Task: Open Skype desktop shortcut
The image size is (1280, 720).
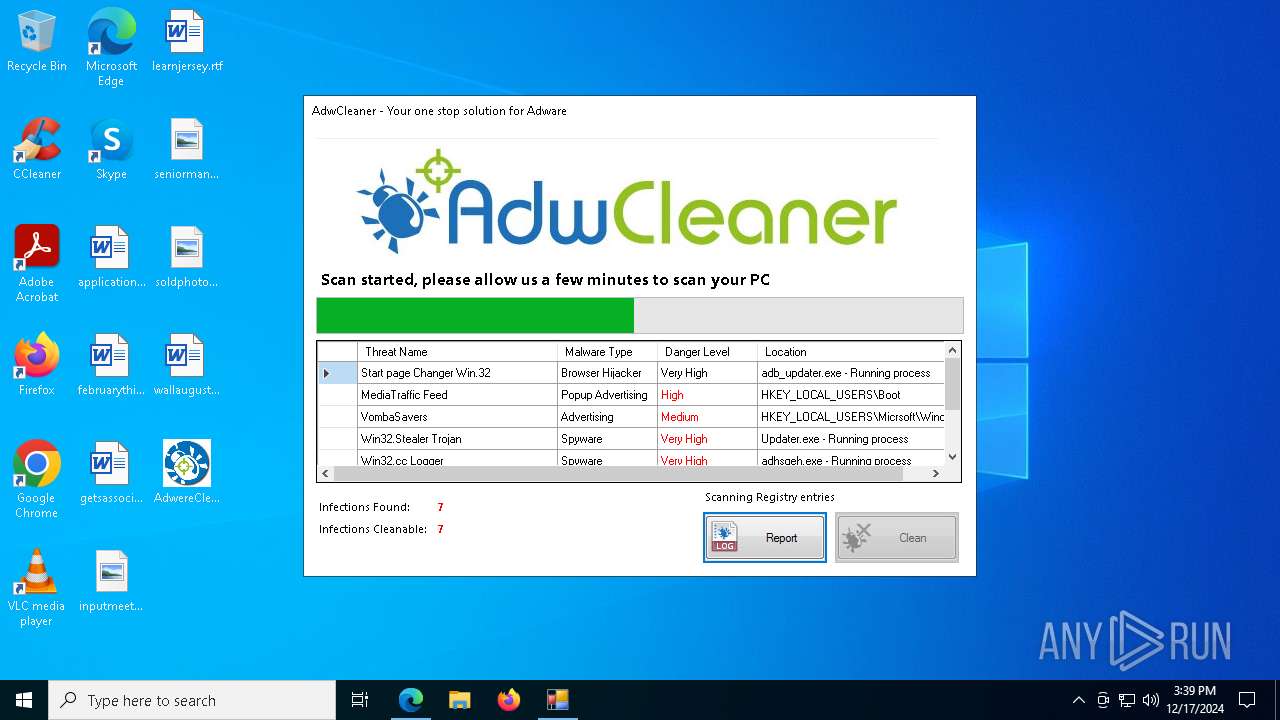Action: pos(111,149)
